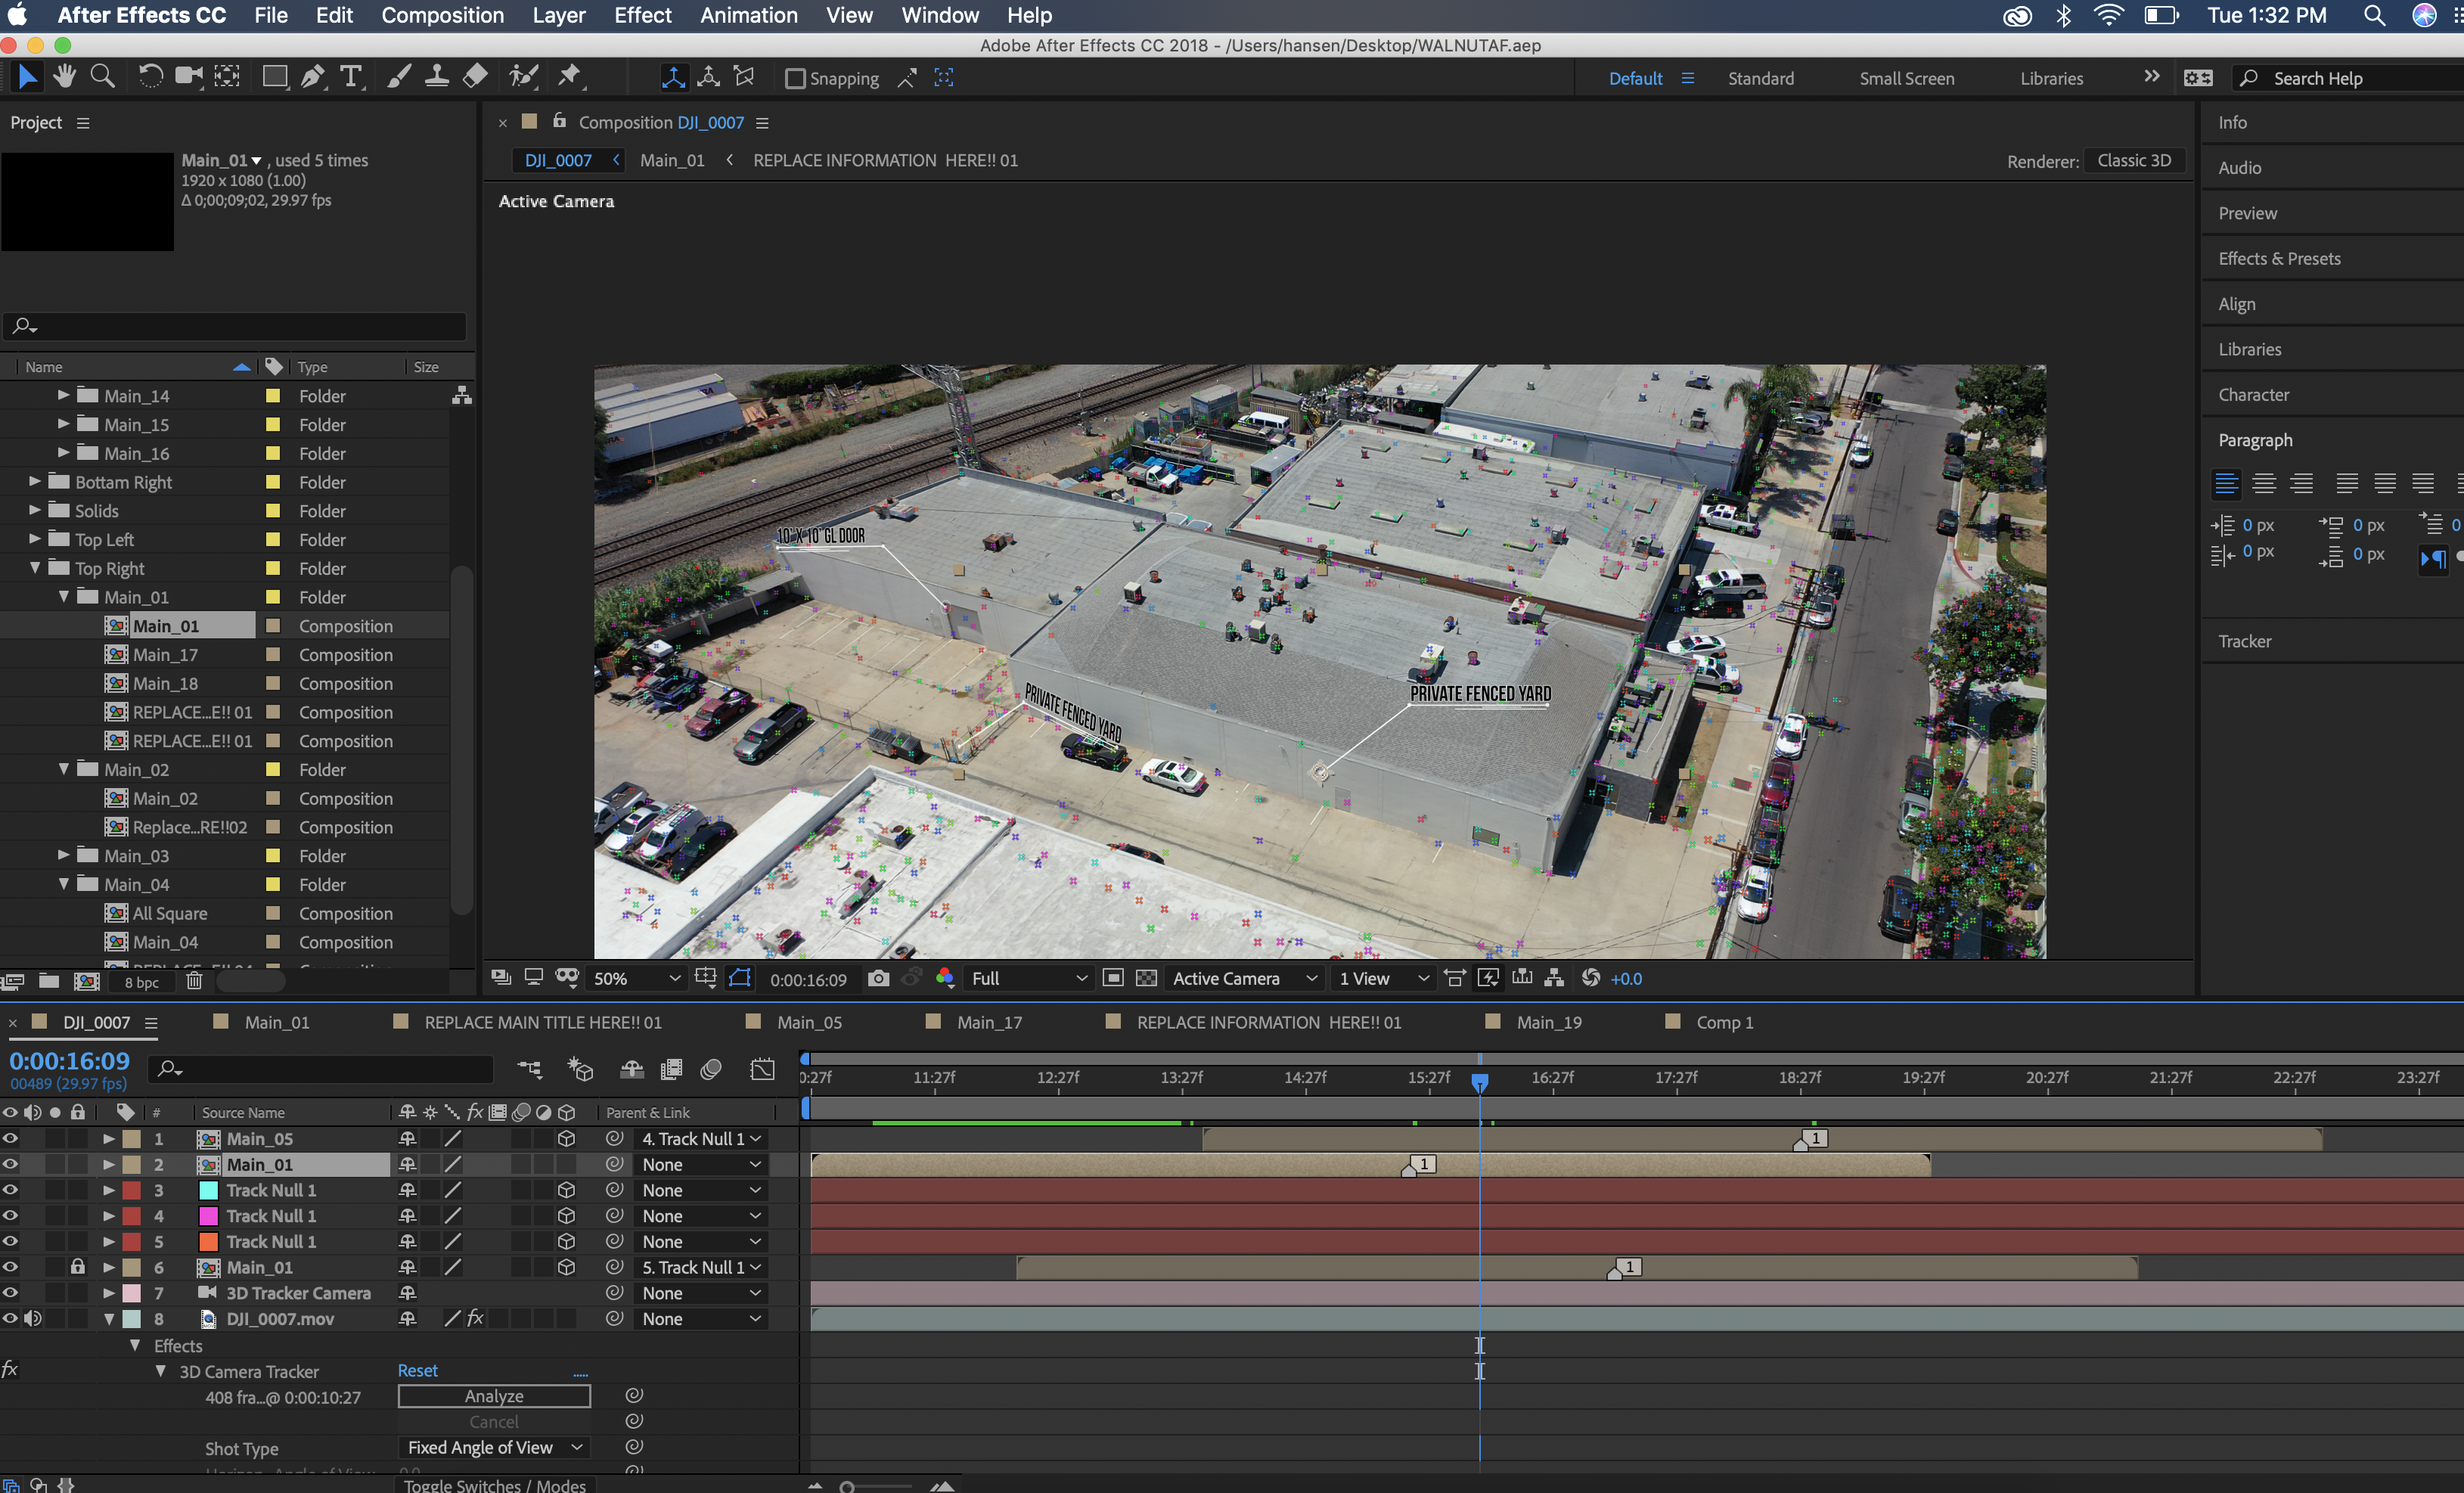The width and height of the screenshot is (2464, 1493).
Task: Click the Take Snapshot camera icon
Action: coord(878,978)
